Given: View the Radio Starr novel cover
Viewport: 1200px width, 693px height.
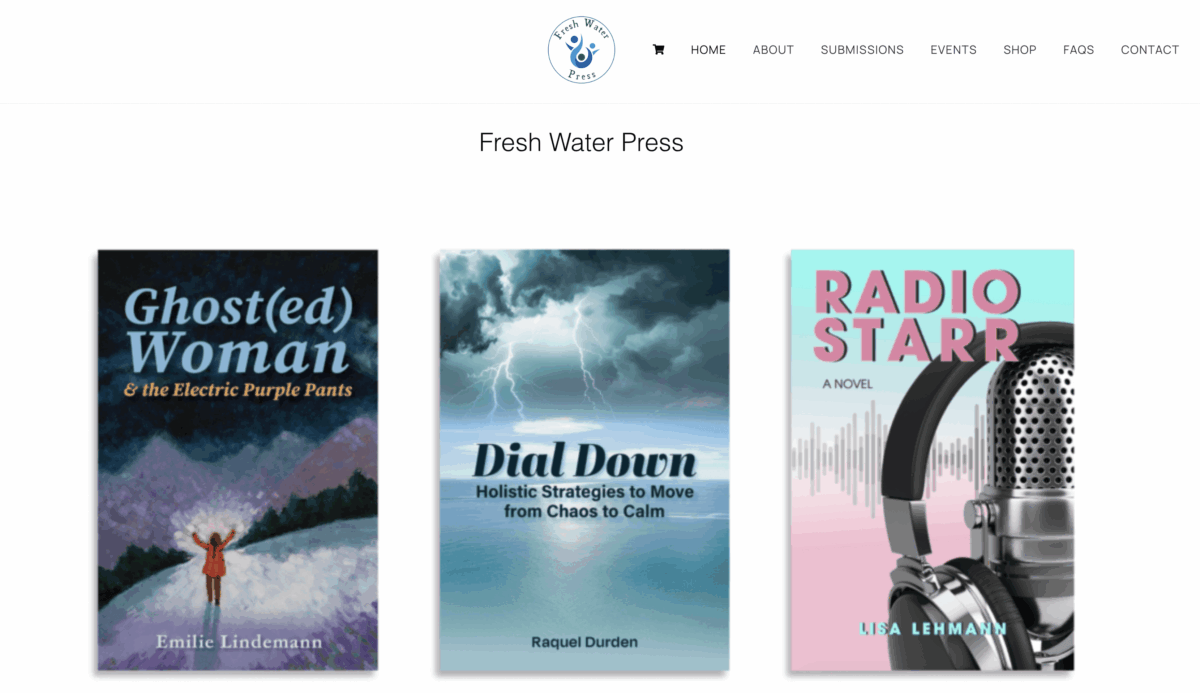Looking at the screenshot, I should (x=932, y=459).
